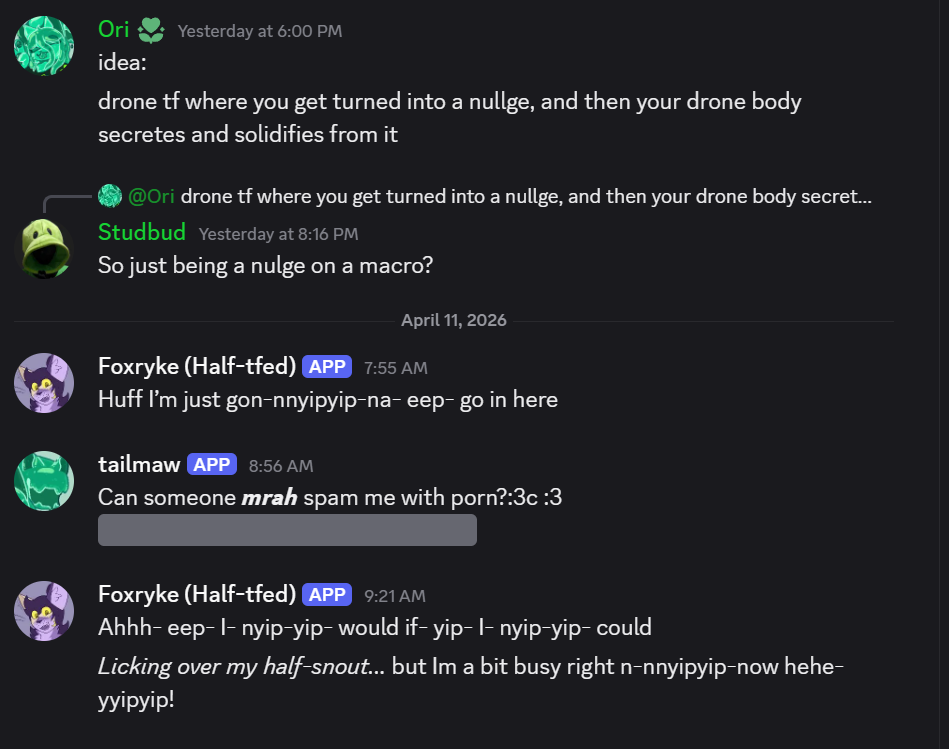Click the APP badge on the 7:55 AM message
Image resolution: width=949 pixels, height=749 pixels.
(327, 367)
